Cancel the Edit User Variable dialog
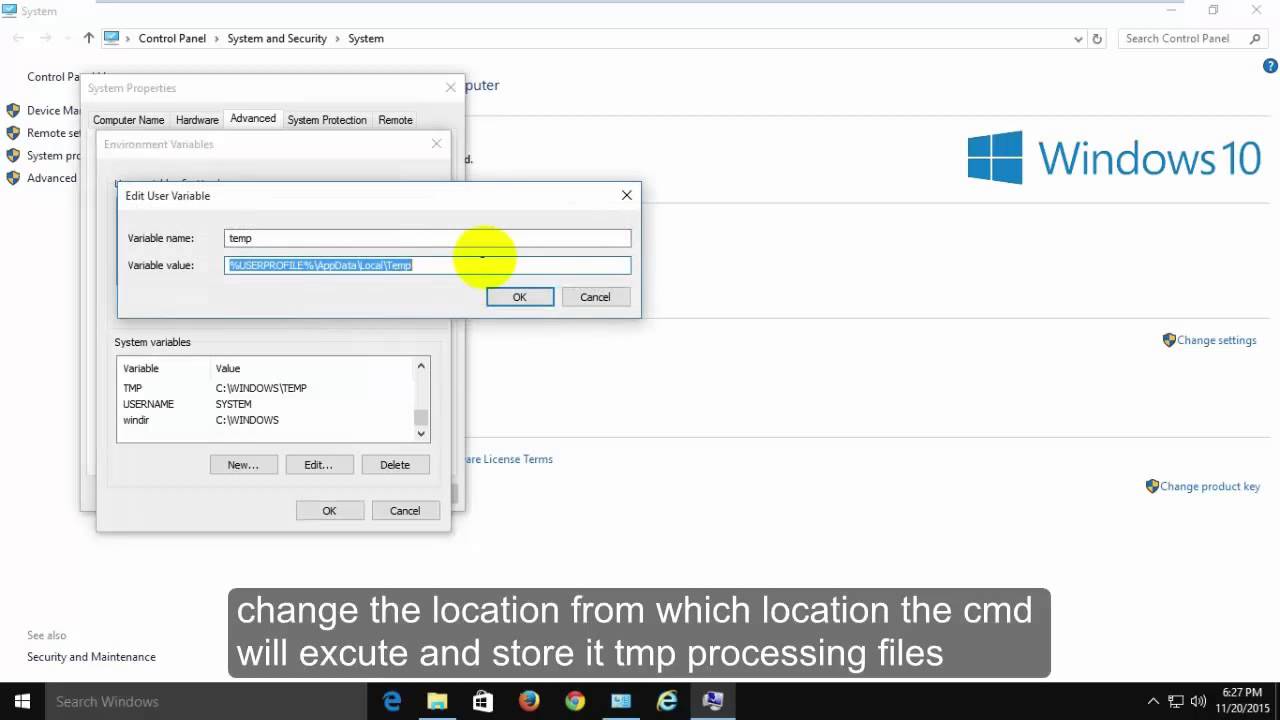This screenshot has width=1280, height=720. 595,297
